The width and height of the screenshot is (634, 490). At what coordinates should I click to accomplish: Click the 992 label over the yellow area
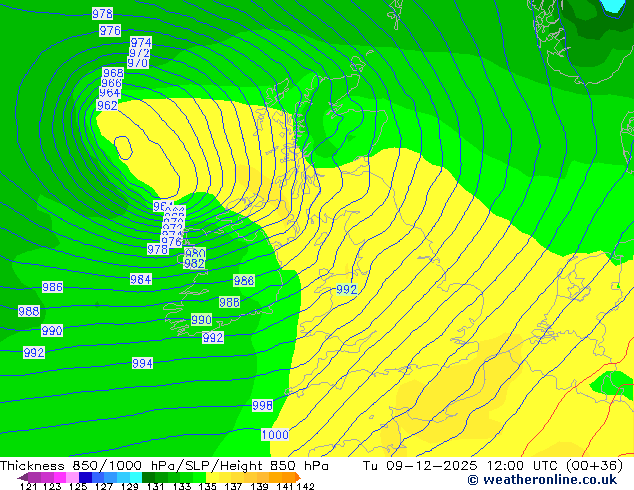pos(347,289)
